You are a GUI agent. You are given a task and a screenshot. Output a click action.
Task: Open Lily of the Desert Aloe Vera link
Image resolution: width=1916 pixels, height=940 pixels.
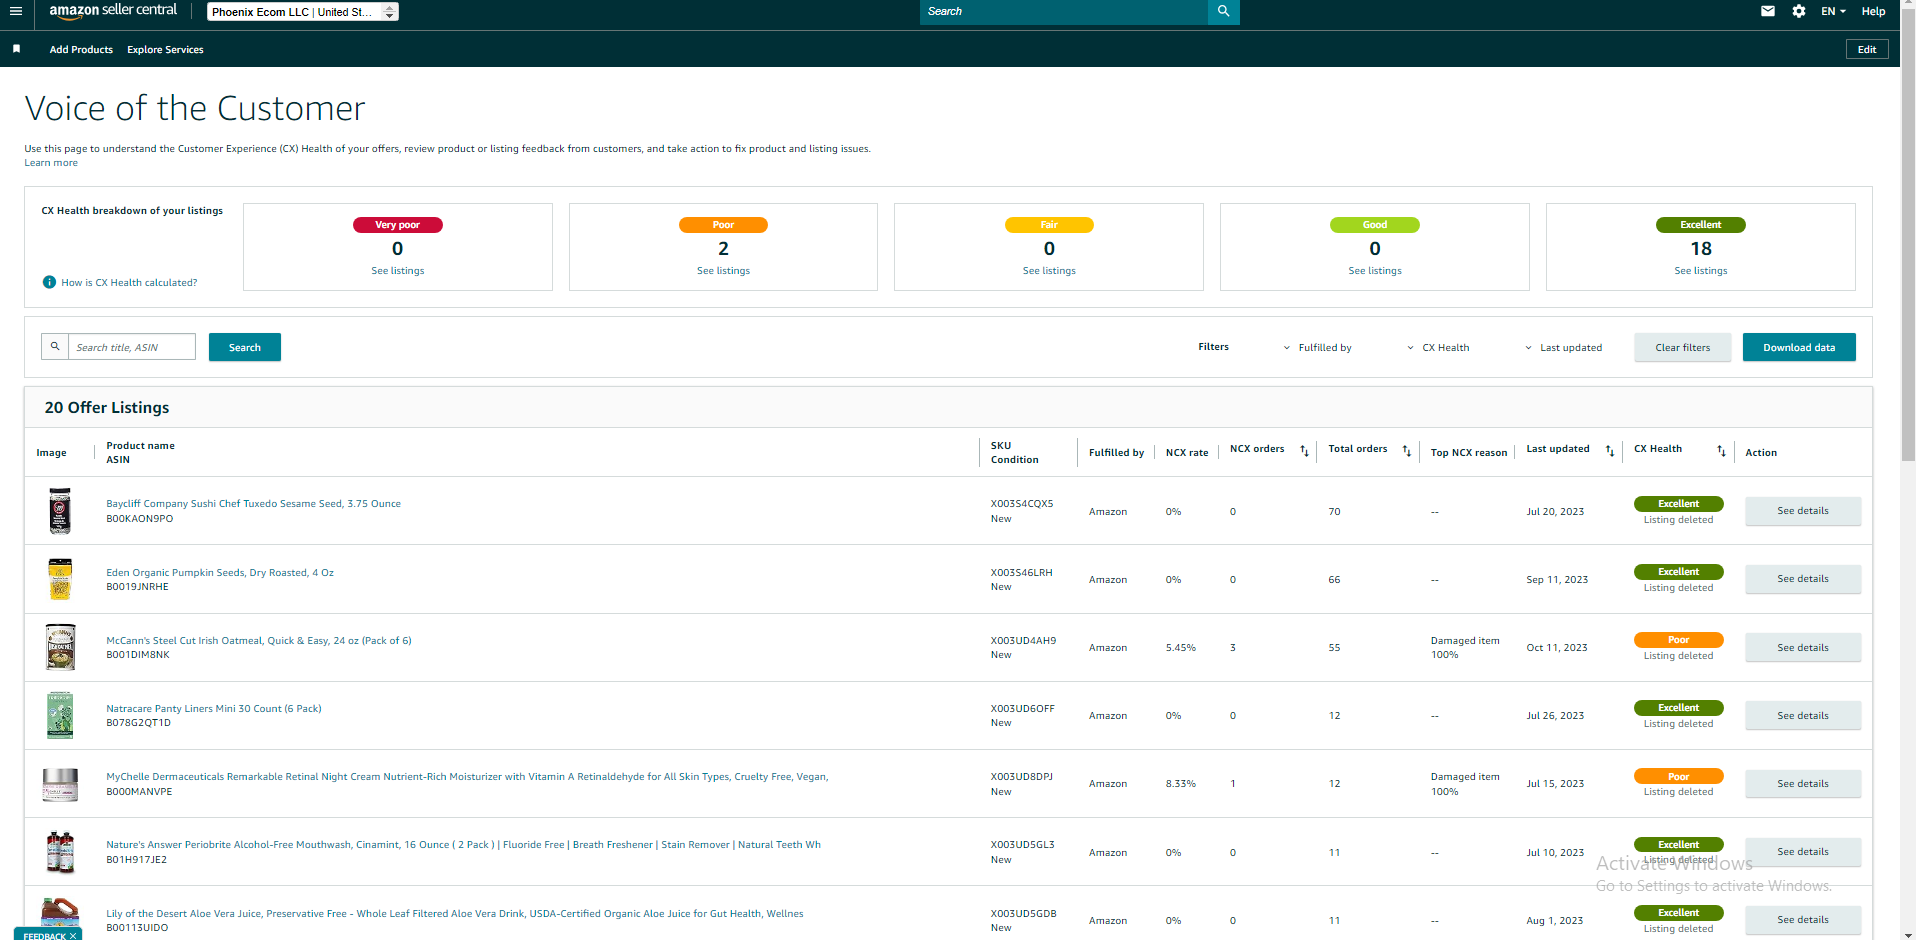click(455, 914)
